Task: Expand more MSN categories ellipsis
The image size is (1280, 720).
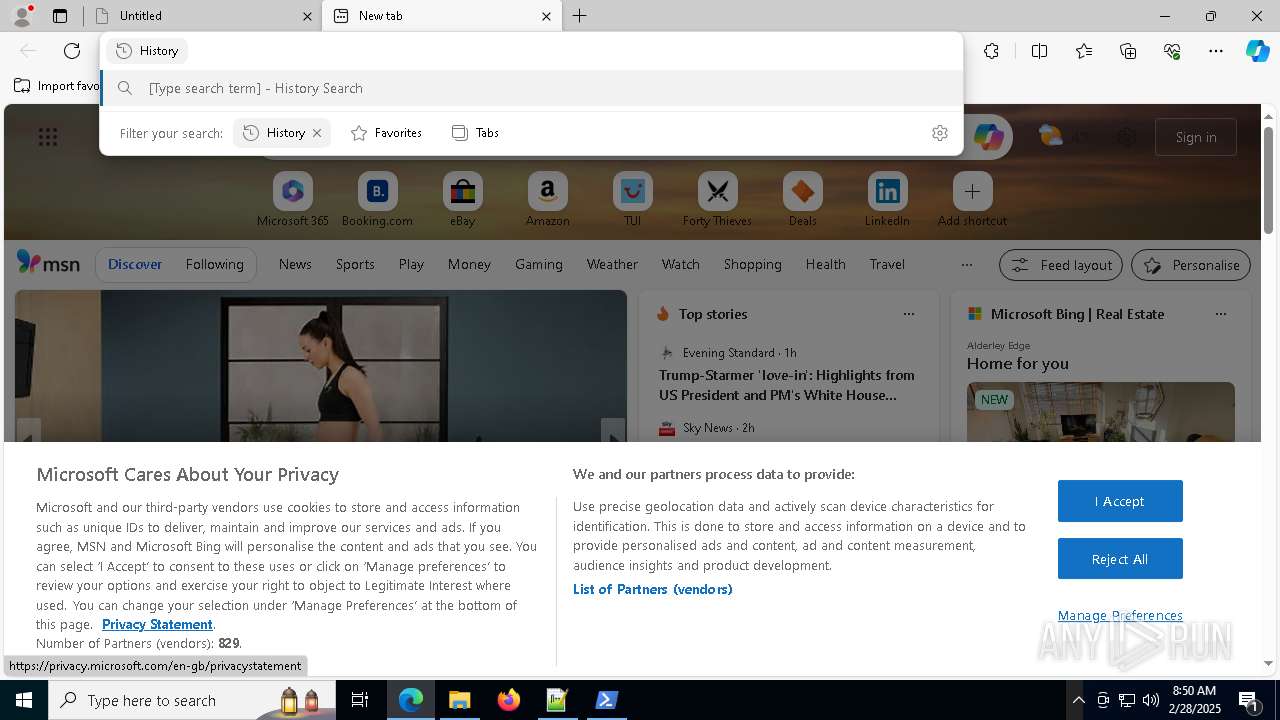Action: pyautogui.click(x=966, y=265)
